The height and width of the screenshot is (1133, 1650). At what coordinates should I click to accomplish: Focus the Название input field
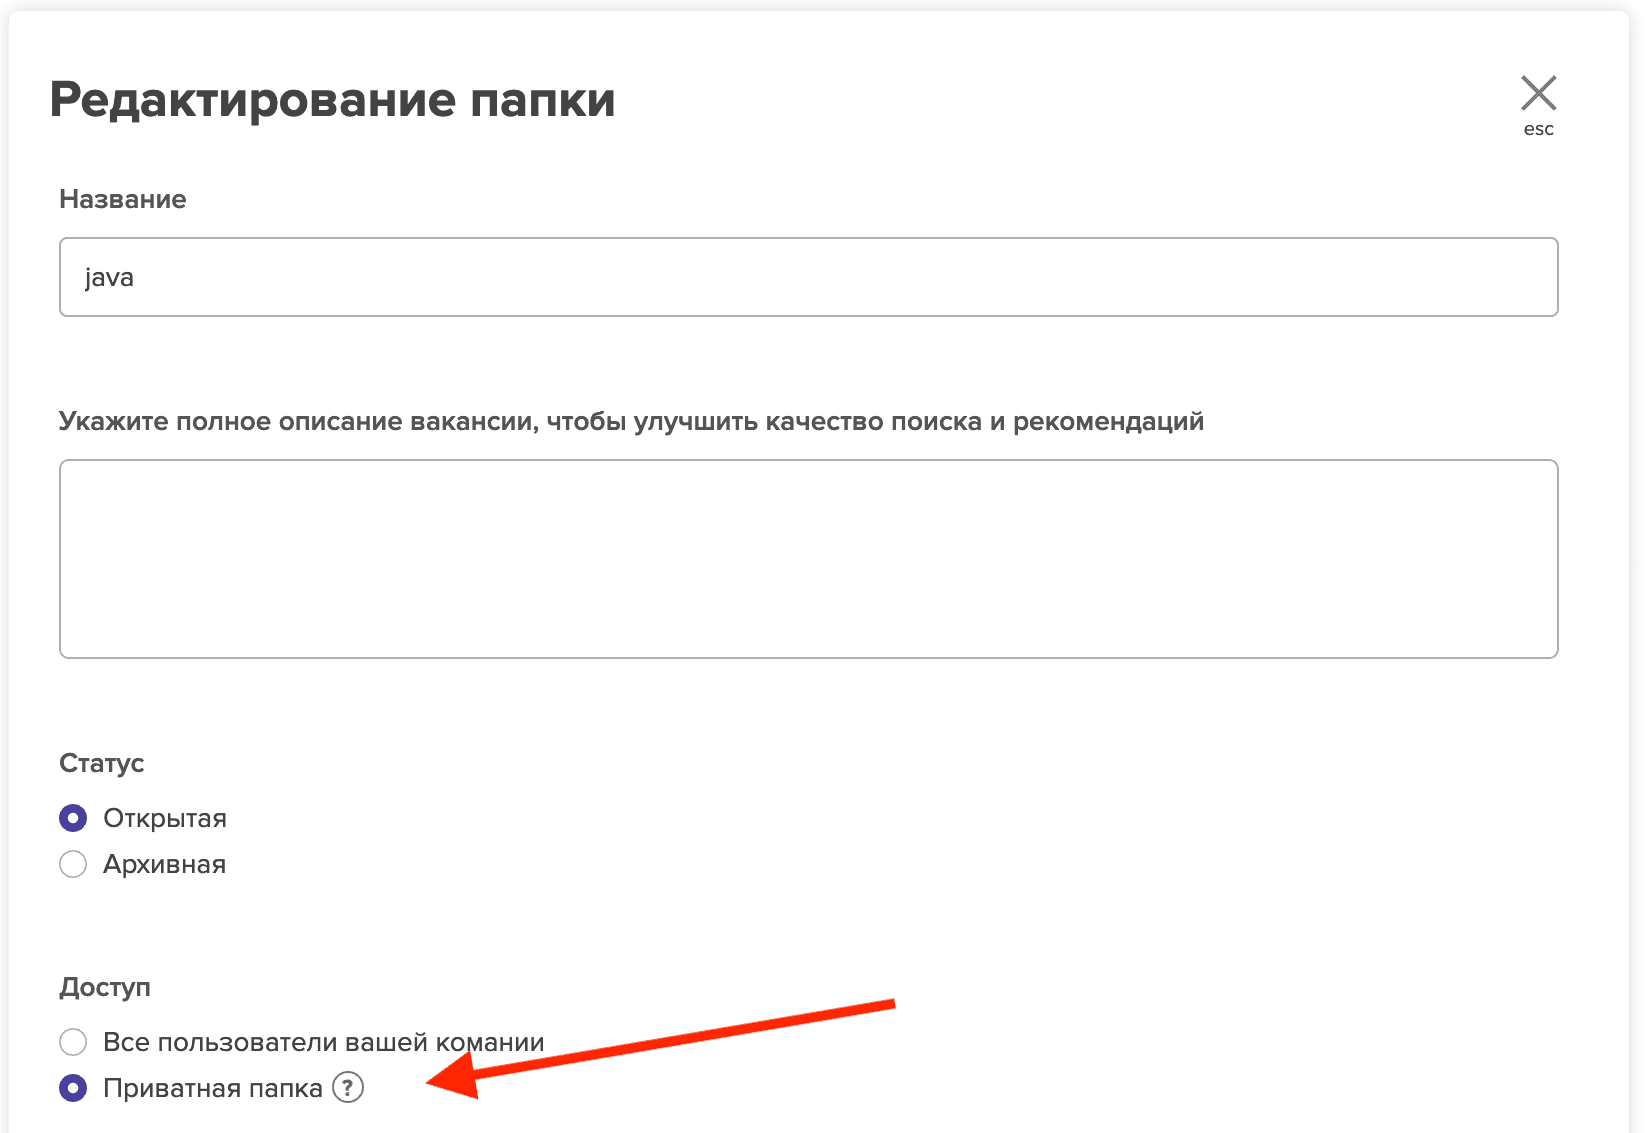click(808, 277)
